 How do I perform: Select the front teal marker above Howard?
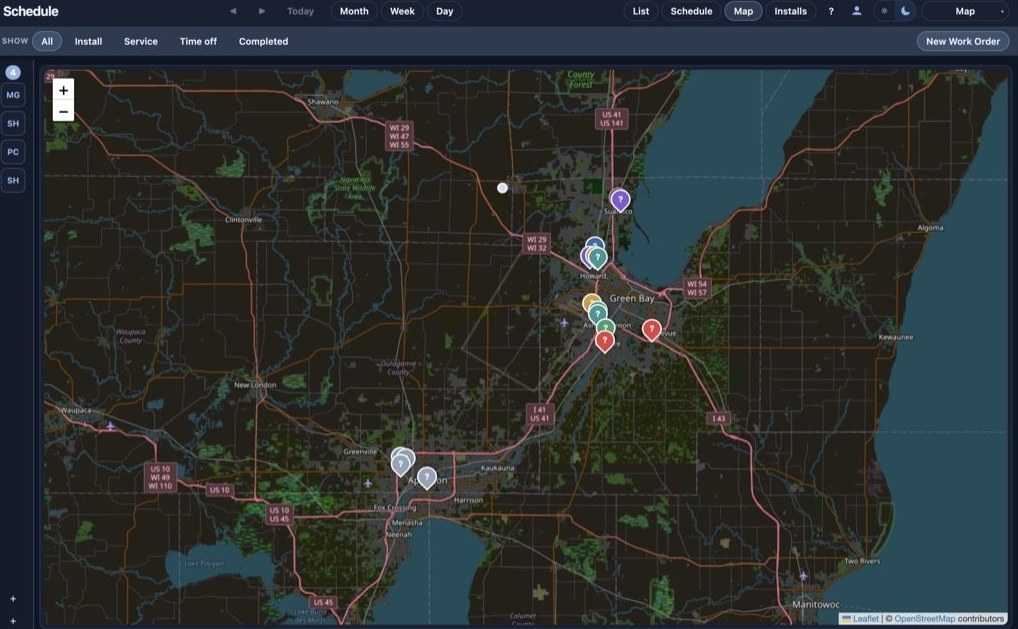(597, 258)
